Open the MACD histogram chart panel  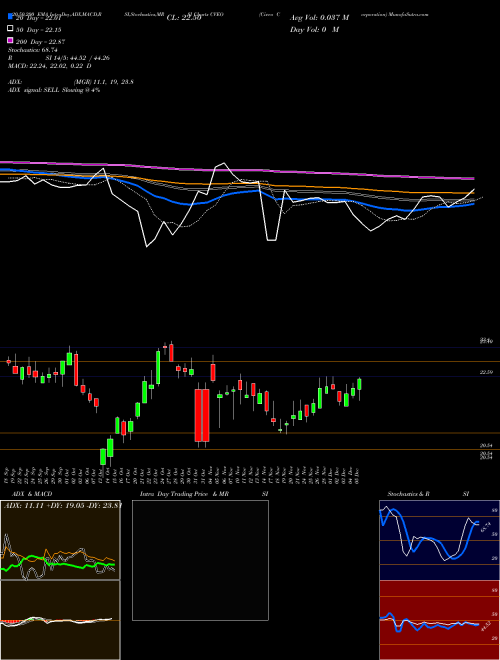pyautogui.click(x=60, y=620)
